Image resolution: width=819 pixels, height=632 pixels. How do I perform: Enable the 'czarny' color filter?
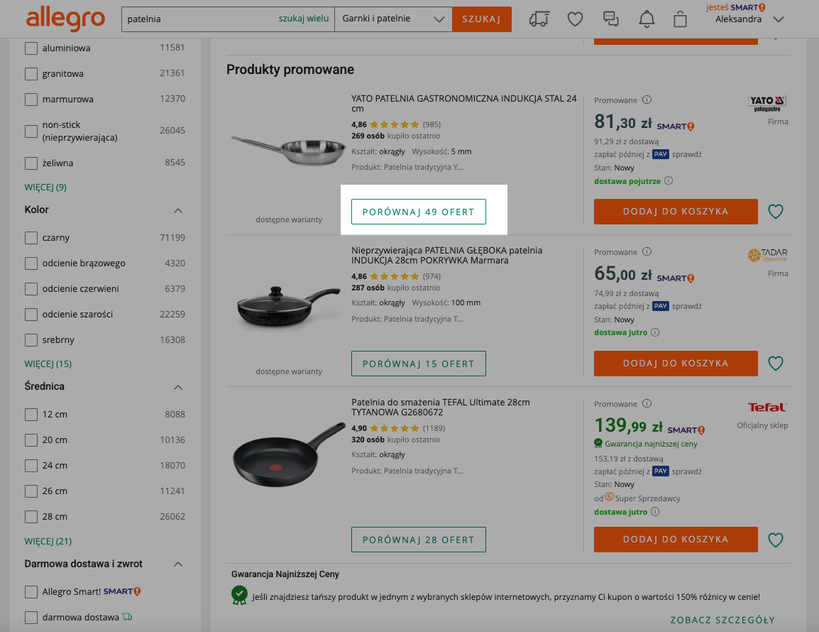[x=32, y=238]
